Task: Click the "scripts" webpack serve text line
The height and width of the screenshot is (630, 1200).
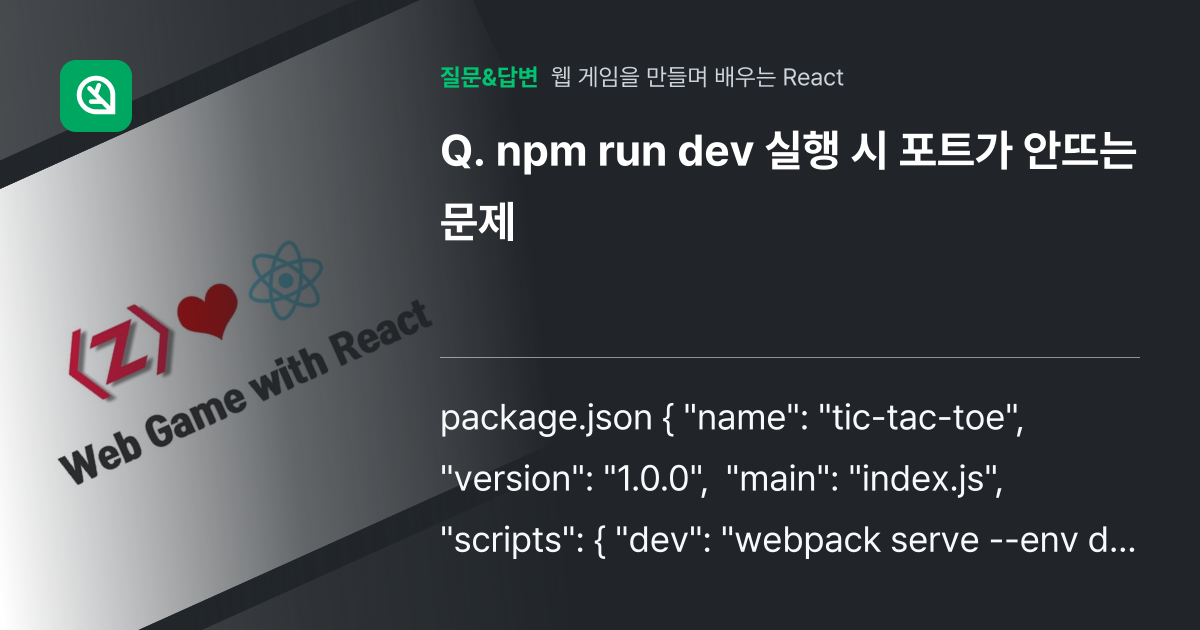Action: (789, 541)
